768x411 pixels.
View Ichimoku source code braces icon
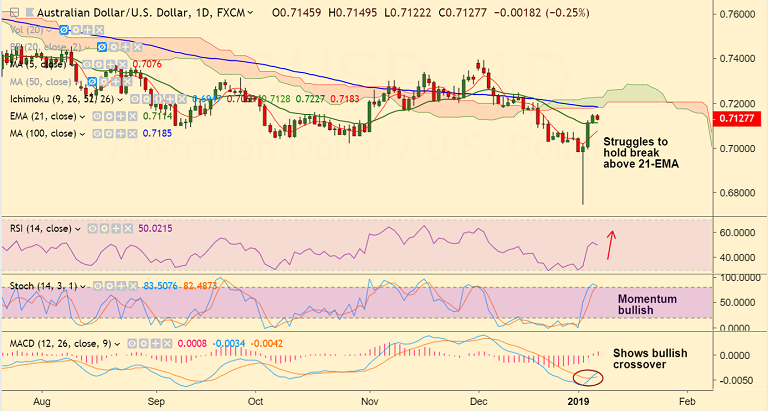[x=158, y=99]
